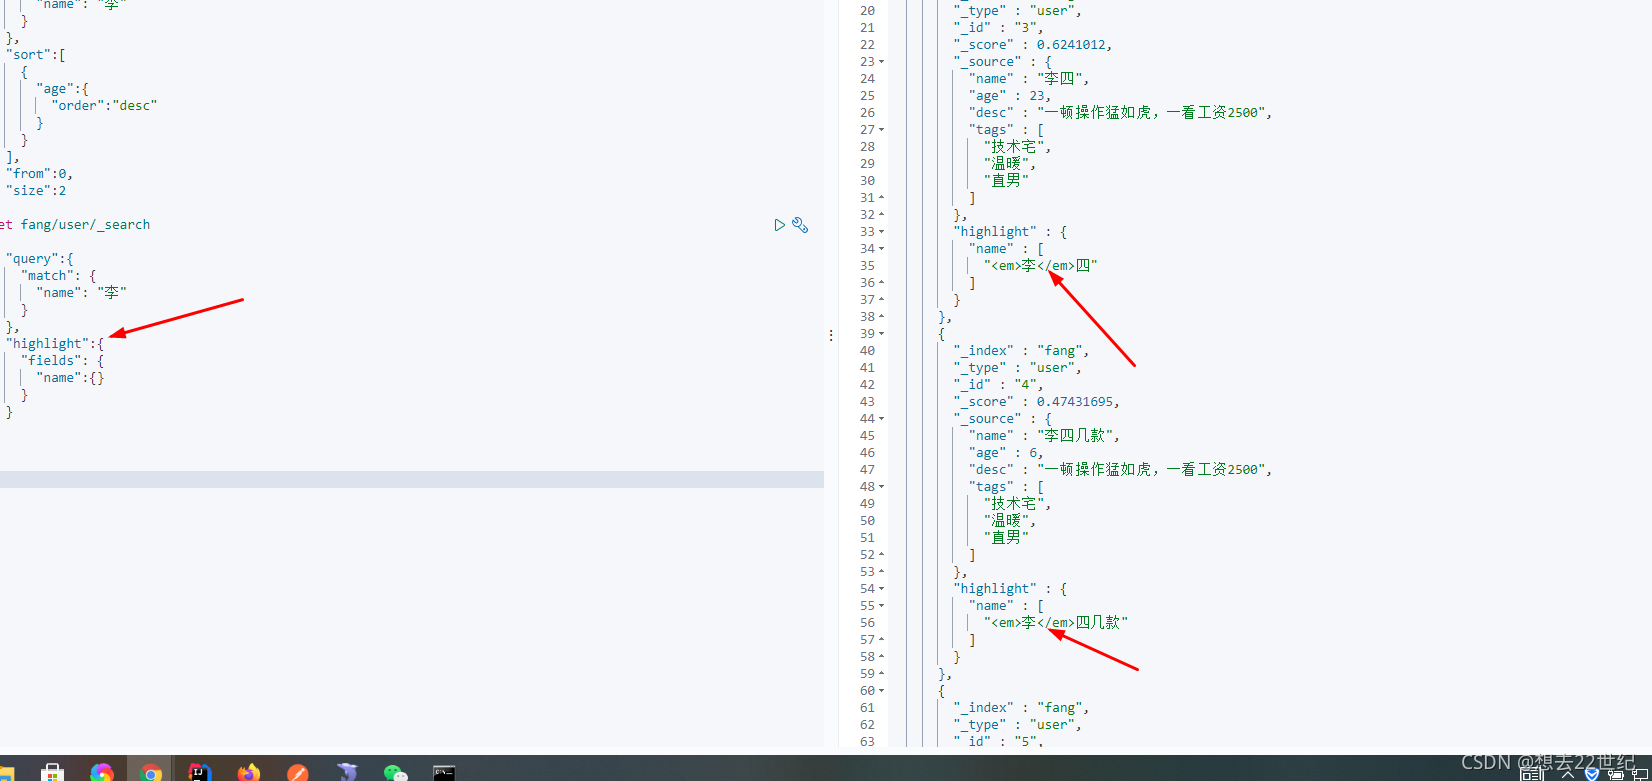Click "温暖" tag at line 50
Screen dimensions: 1652x781
click(1010, 521)
